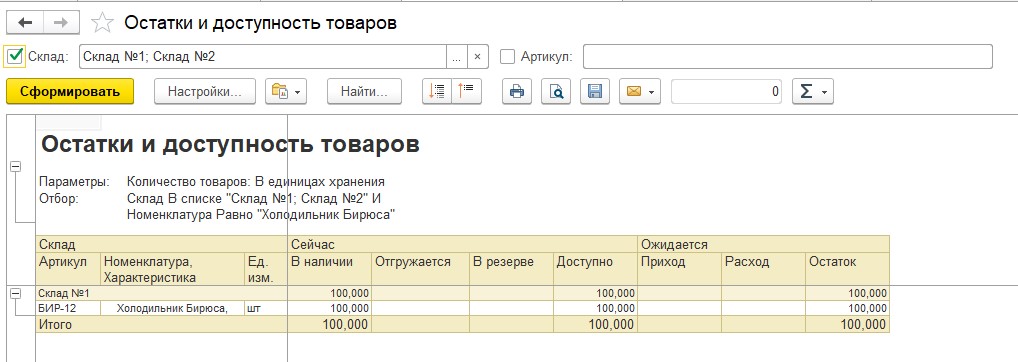Add report to favorites with star icon

pyautogui.click(x=102, y=23)
